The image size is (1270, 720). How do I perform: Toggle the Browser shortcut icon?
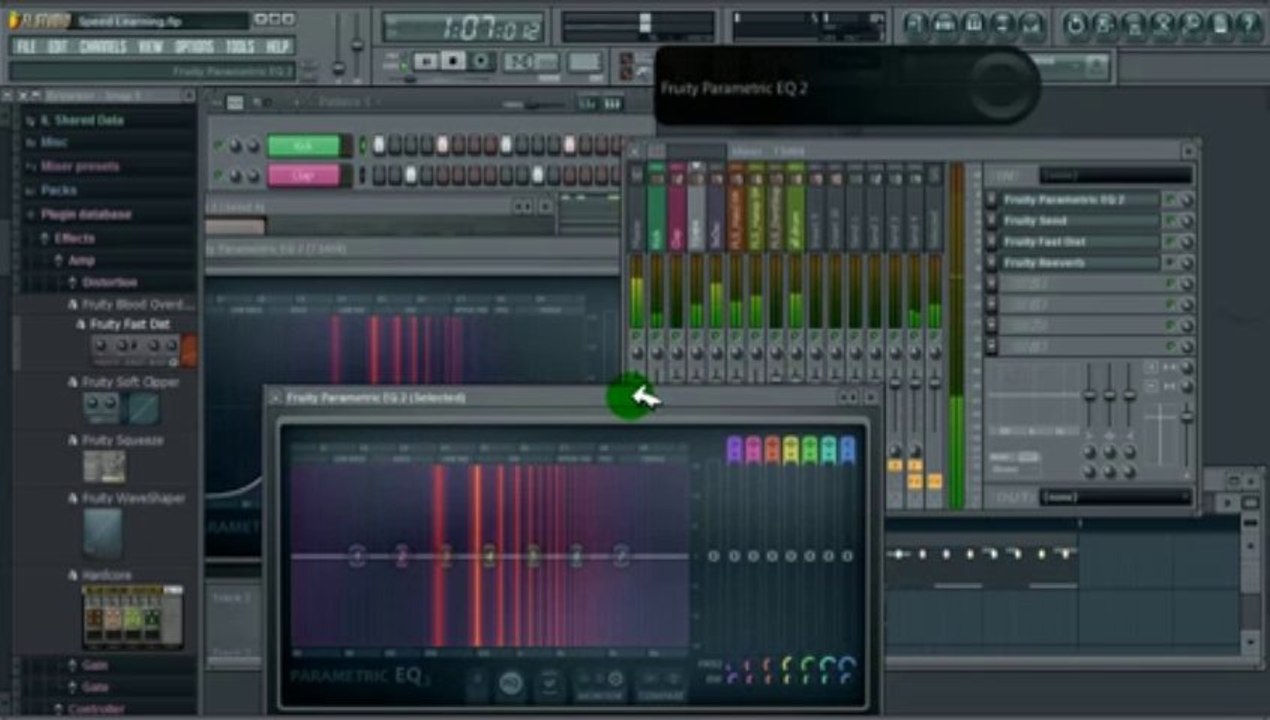coord(1002,25)
